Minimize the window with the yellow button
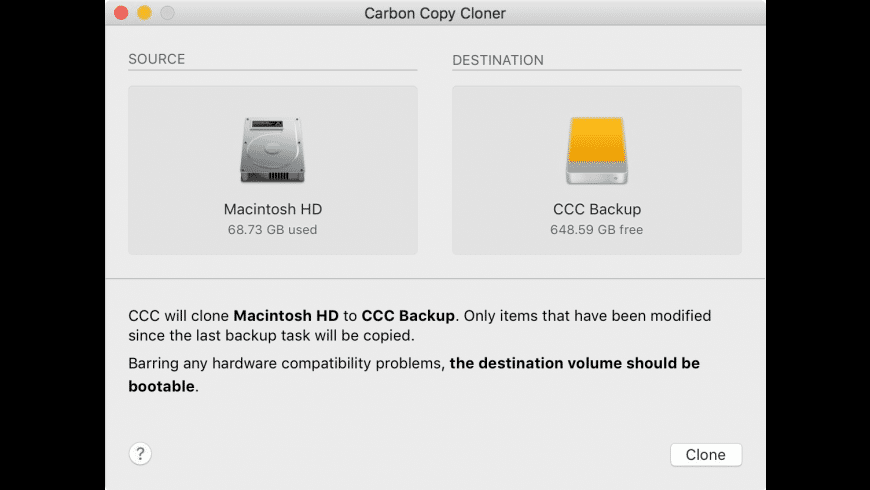870x490 pixels. coord(144,13)
